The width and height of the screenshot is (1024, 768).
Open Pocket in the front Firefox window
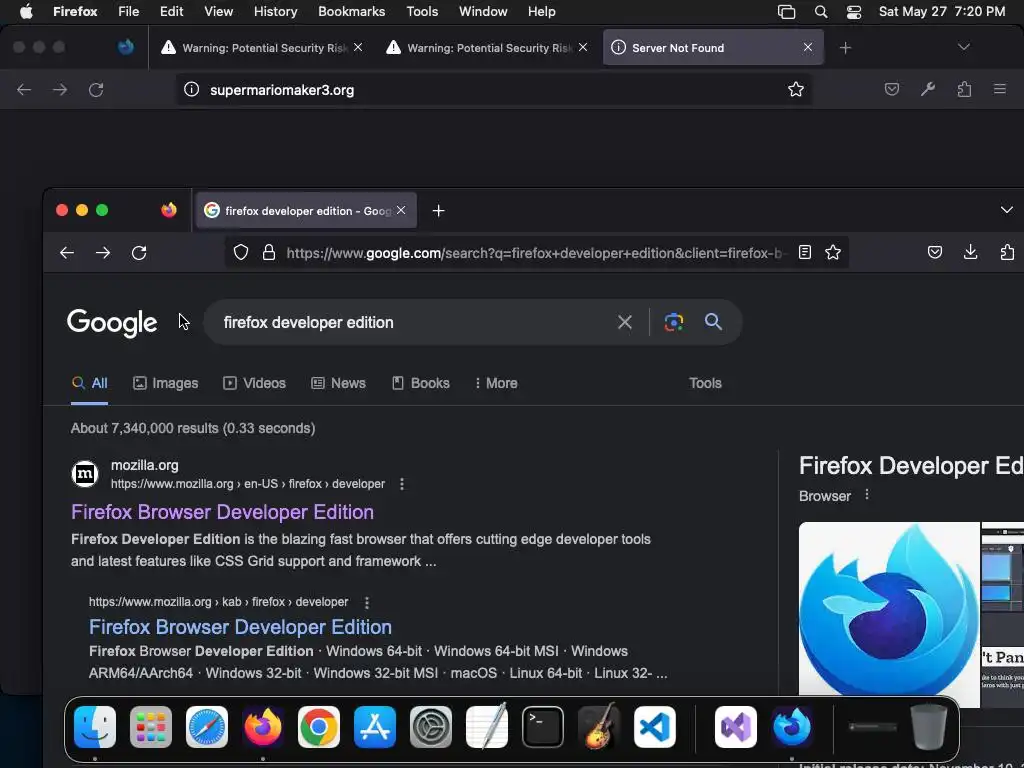[x=935, y=252]
